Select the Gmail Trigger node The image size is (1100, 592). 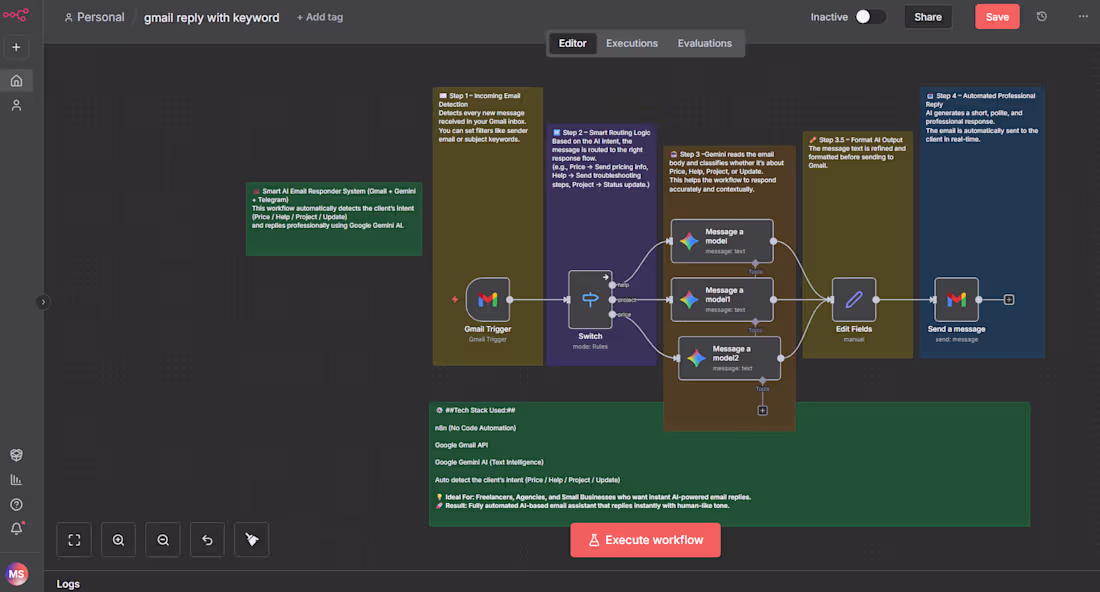tap(487, 299)
